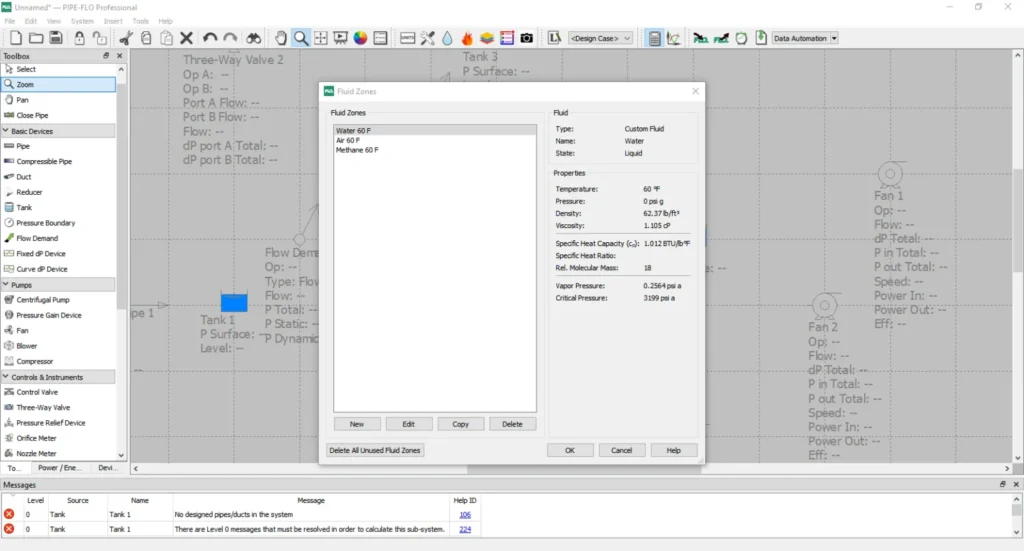Image resolution: width=1024 pixels, height=551 pixels.
Task: Click the scissors Cut toolbar icon
Action: 126,38
